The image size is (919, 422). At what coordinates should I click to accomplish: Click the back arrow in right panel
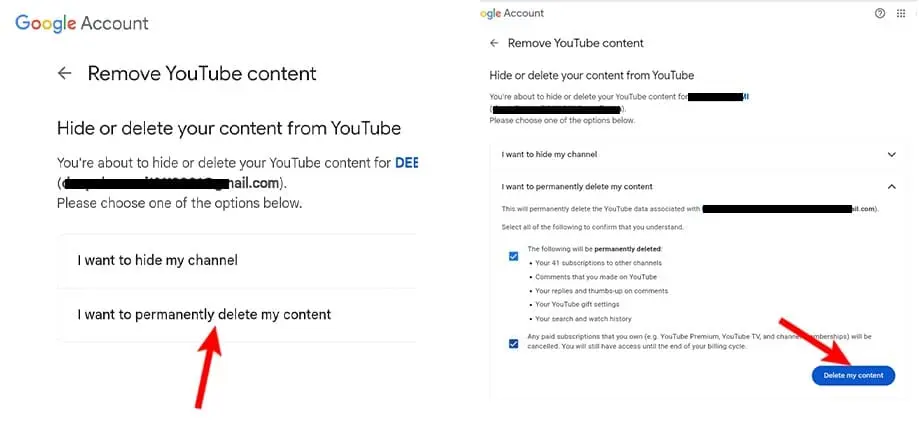click(x=494, y=43)
